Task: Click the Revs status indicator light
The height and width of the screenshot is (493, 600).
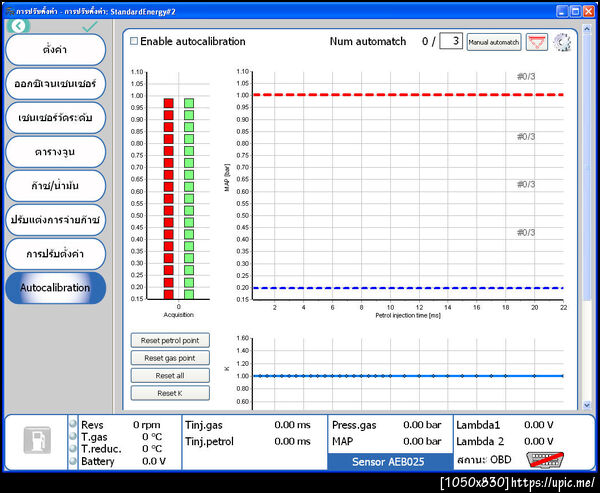Action: point(73,424)
